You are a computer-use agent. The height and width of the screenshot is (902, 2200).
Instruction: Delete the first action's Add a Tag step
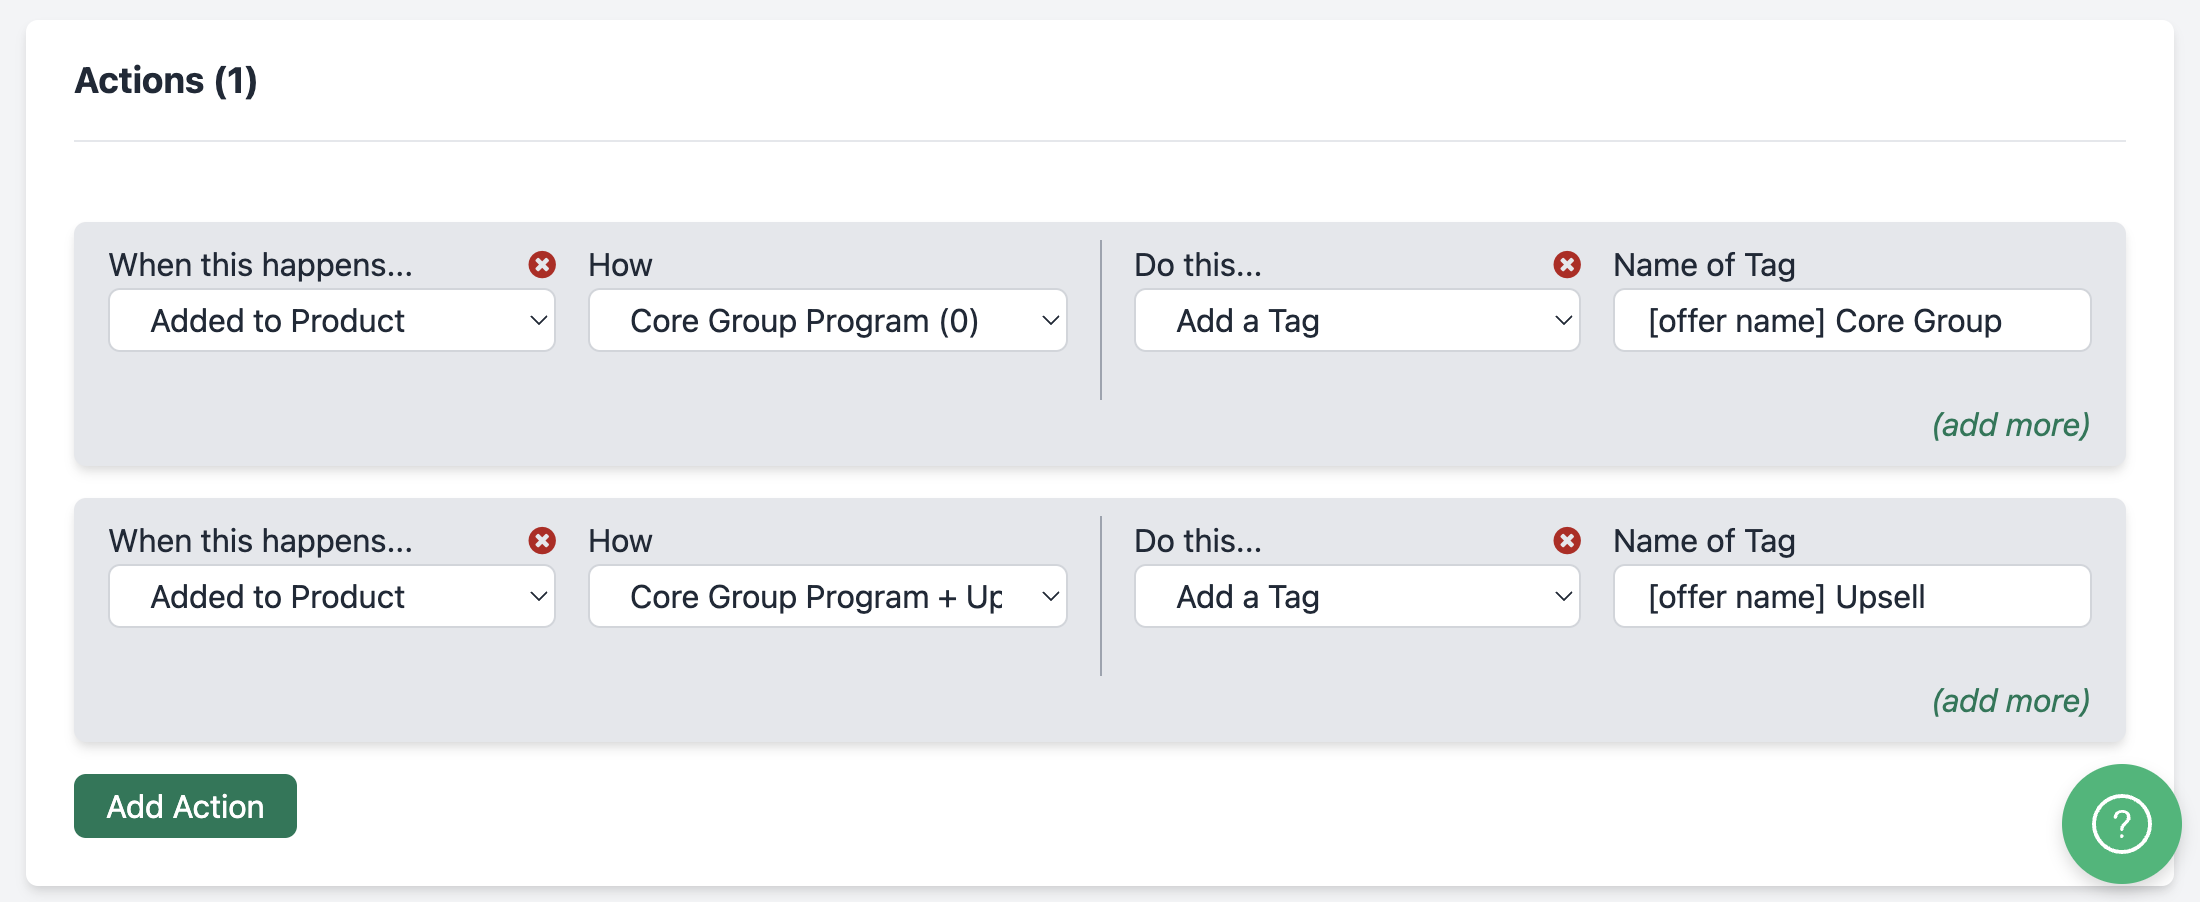point(1567,265)
